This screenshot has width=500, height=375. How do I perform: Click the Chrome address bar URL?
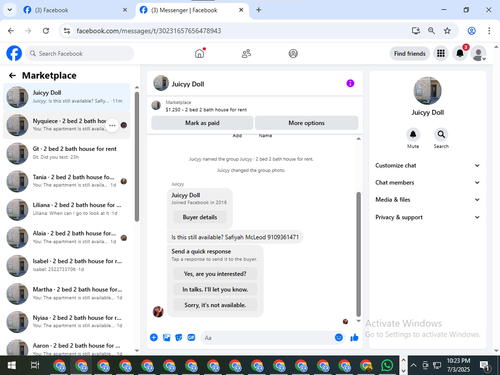tap(149, 31)
